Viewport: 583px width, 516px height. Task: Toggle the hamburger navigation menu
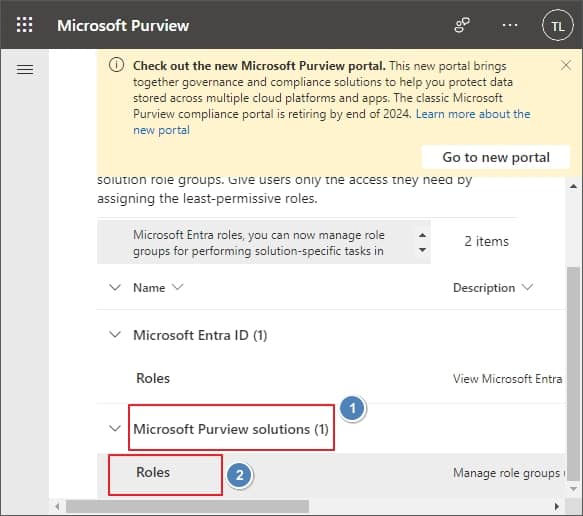coord(25,69)
